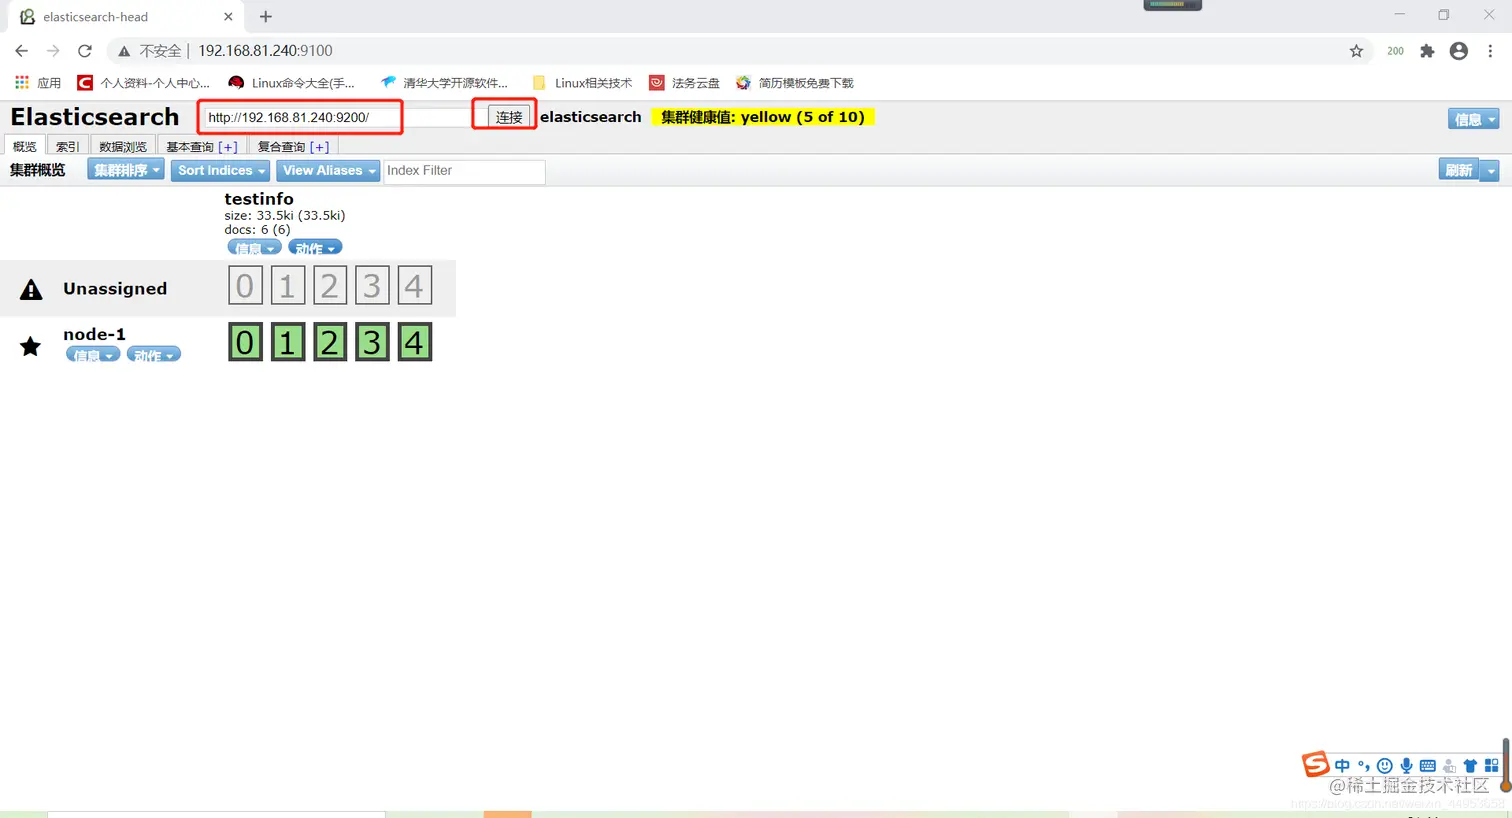
Task: Close the elasticsearch-head tab
Action: [228, 17]
